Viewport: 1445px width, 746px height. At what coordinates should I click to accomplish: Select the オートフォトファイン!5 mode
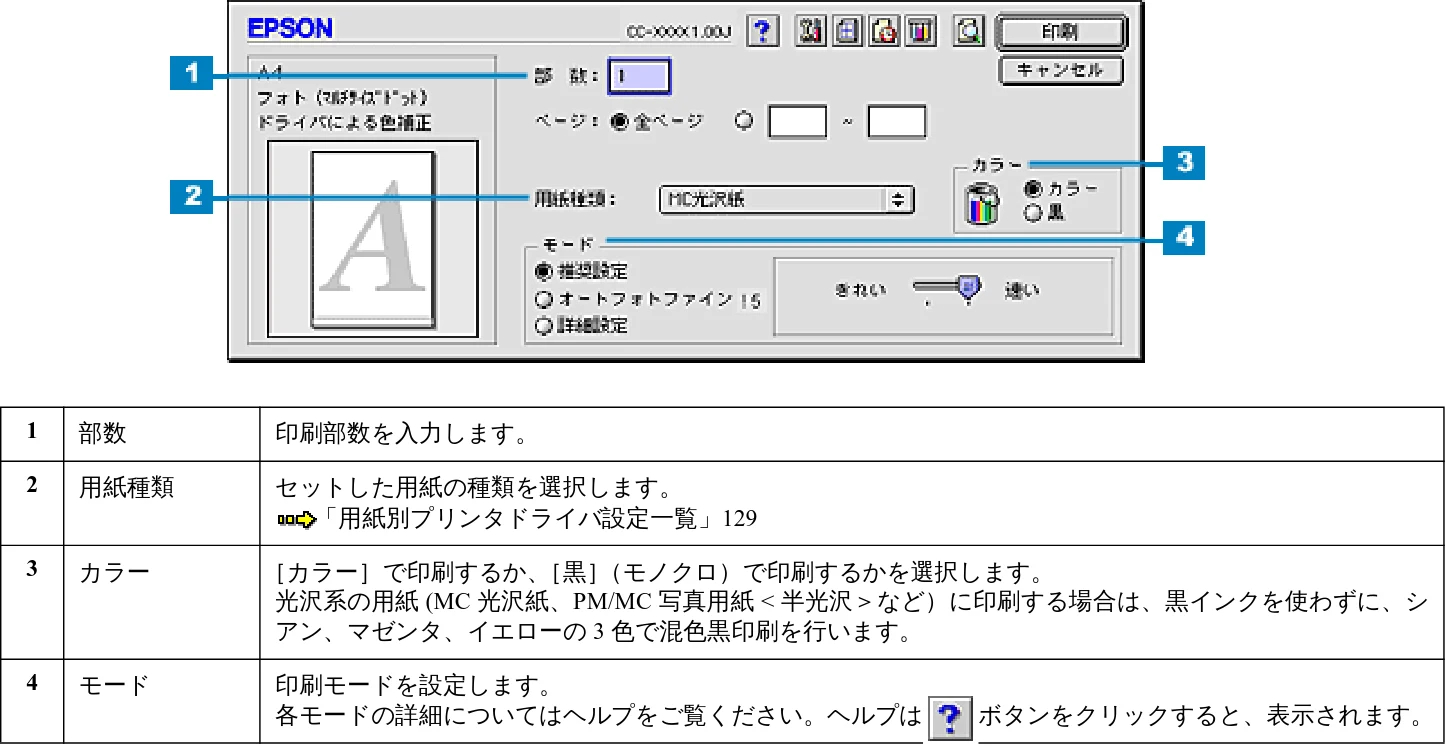pos(543,299)
